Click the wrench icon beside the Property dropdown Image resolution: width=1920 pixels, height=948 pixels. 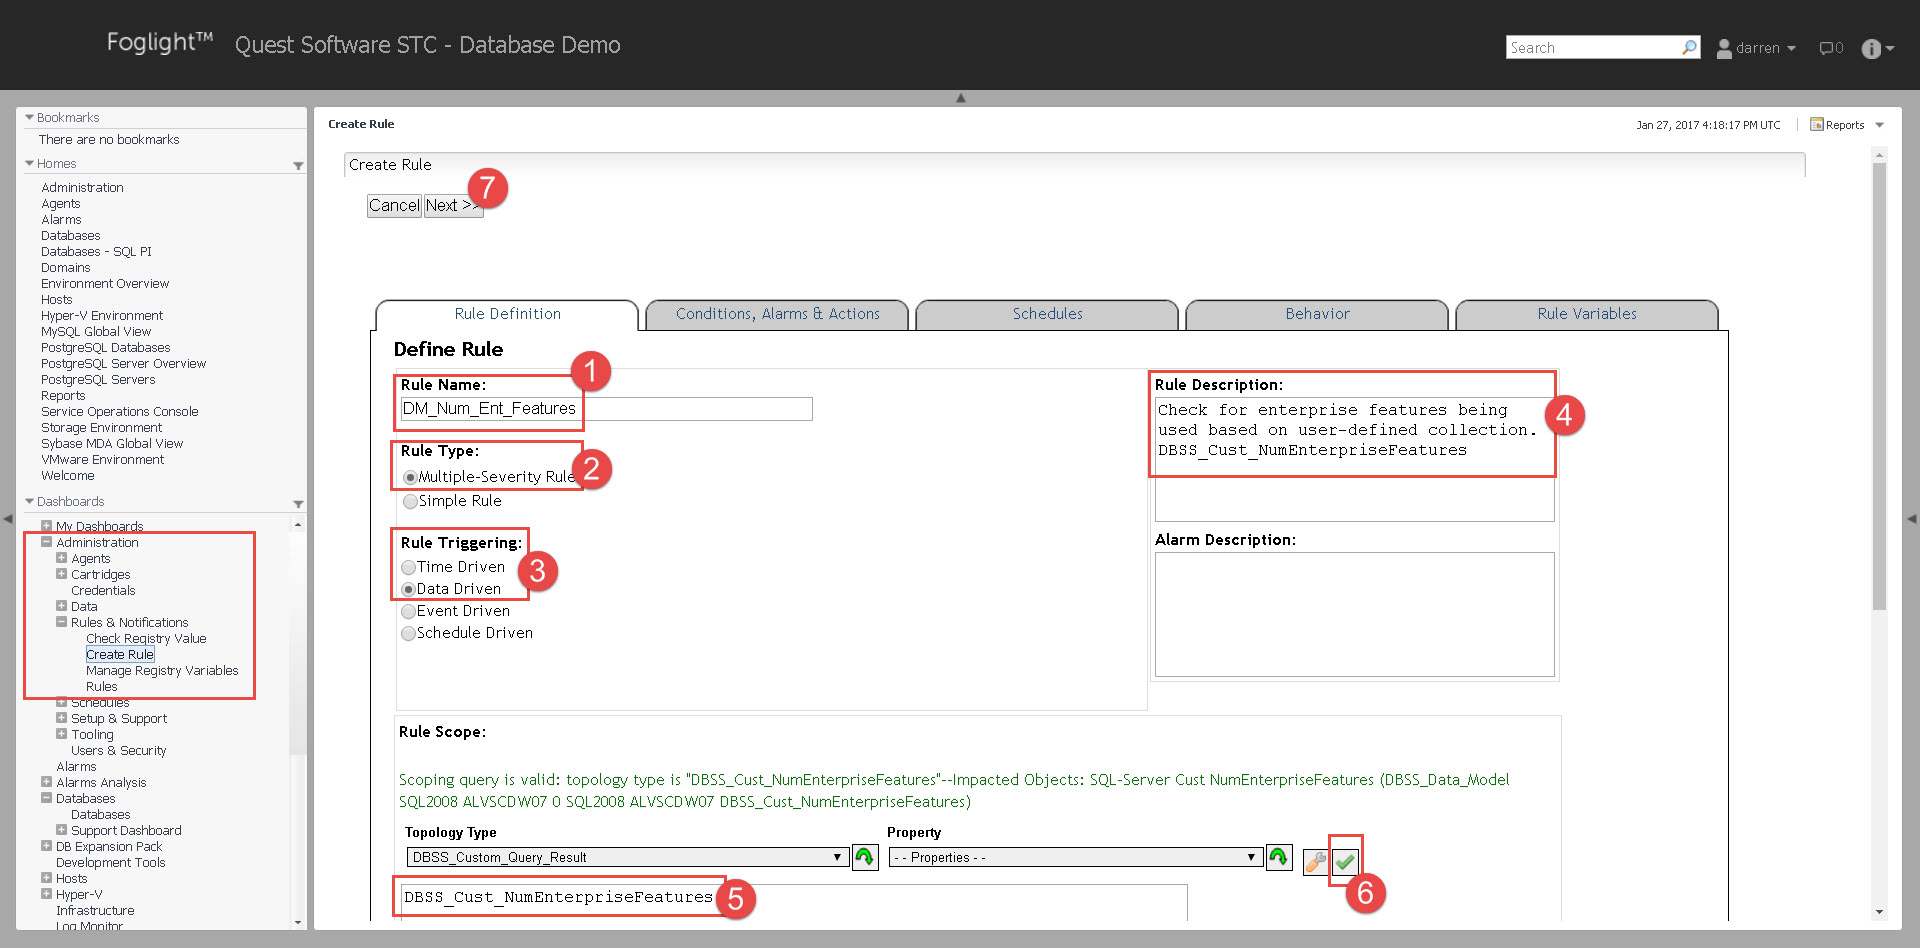[x=1315, y=861]
